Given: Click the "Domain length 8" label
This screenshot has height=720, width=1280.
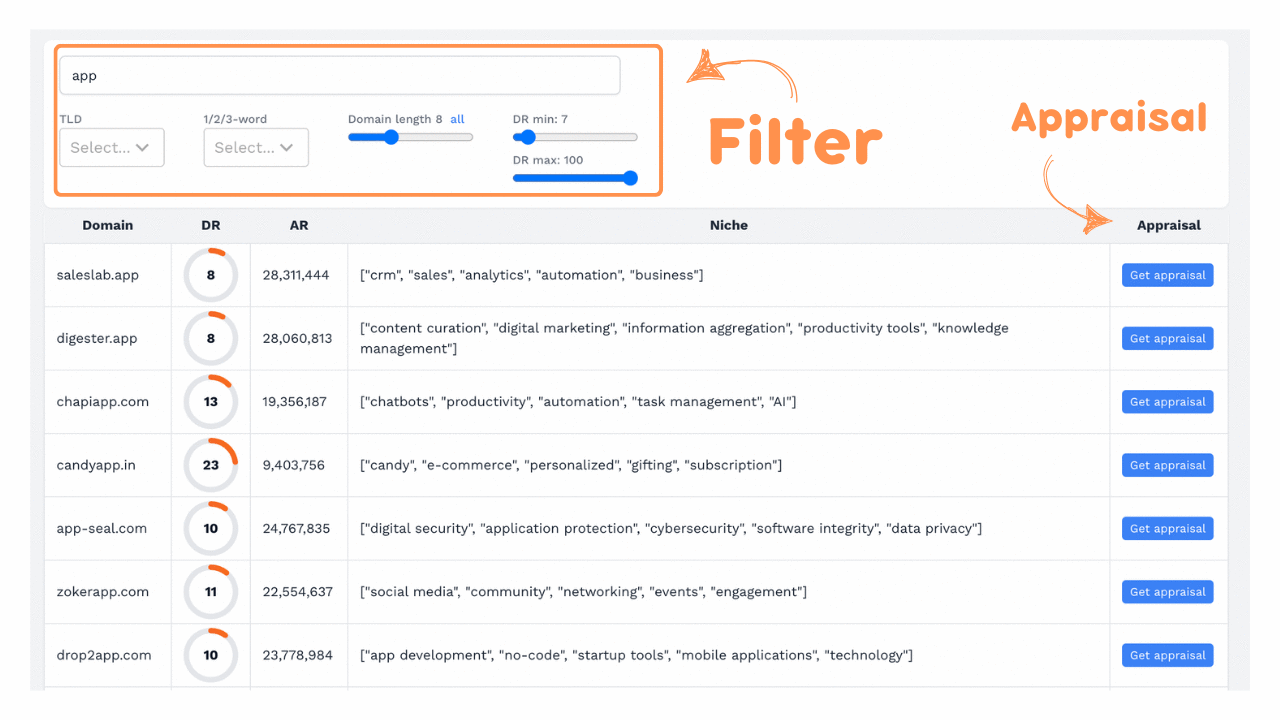Looking at the screenshot, I should pyautogui.click(x=395, y=119).
